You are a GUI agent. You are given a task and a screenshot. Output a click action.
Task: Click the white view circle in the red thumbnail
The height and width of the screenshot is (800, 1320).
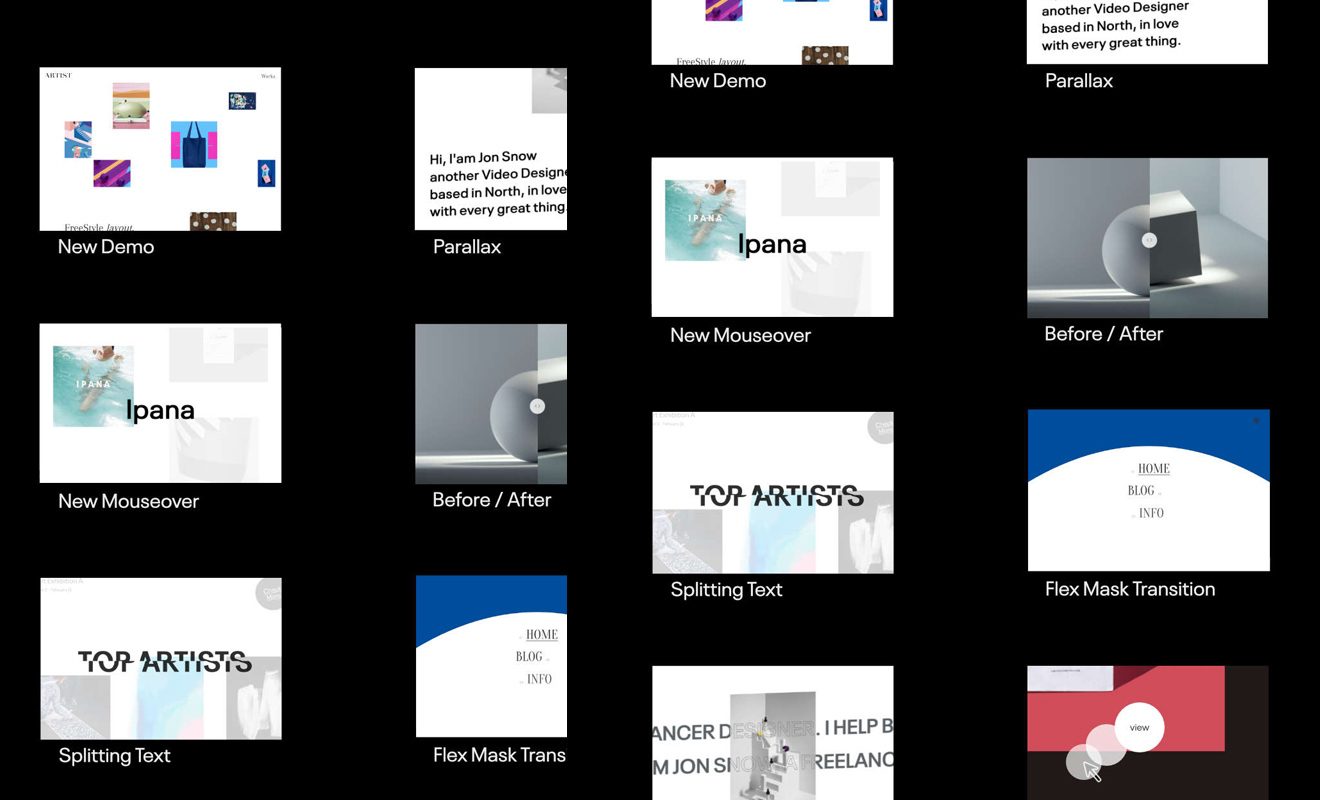[x=1139, y=728]
